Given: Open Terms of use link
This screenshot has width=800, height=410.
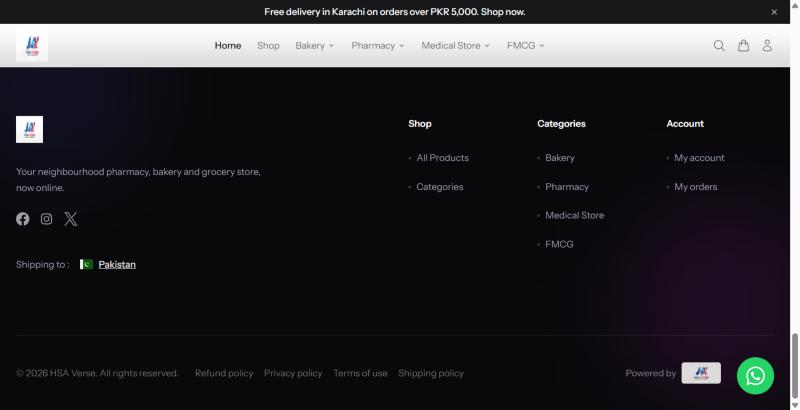Looking at the screenshot, I should (360, 373).
